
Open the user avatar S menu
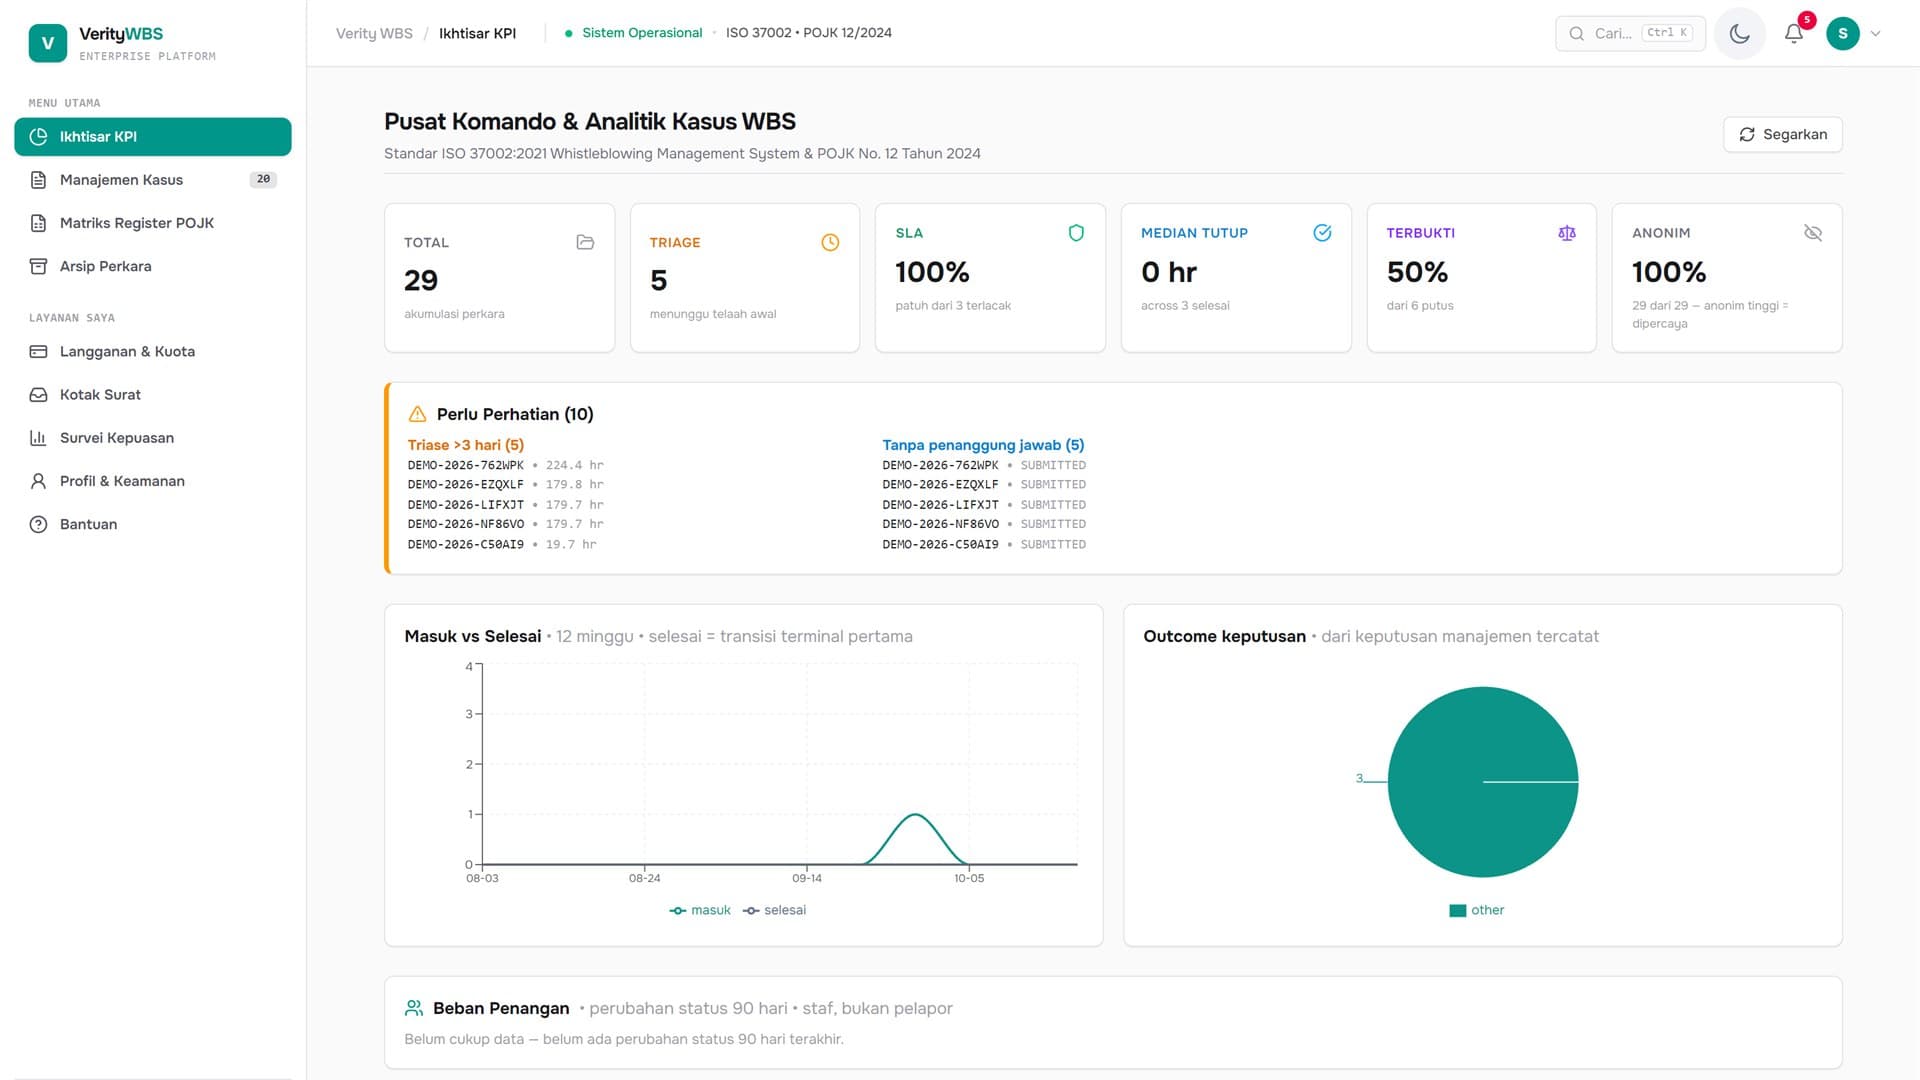[x=1842, y=34]
